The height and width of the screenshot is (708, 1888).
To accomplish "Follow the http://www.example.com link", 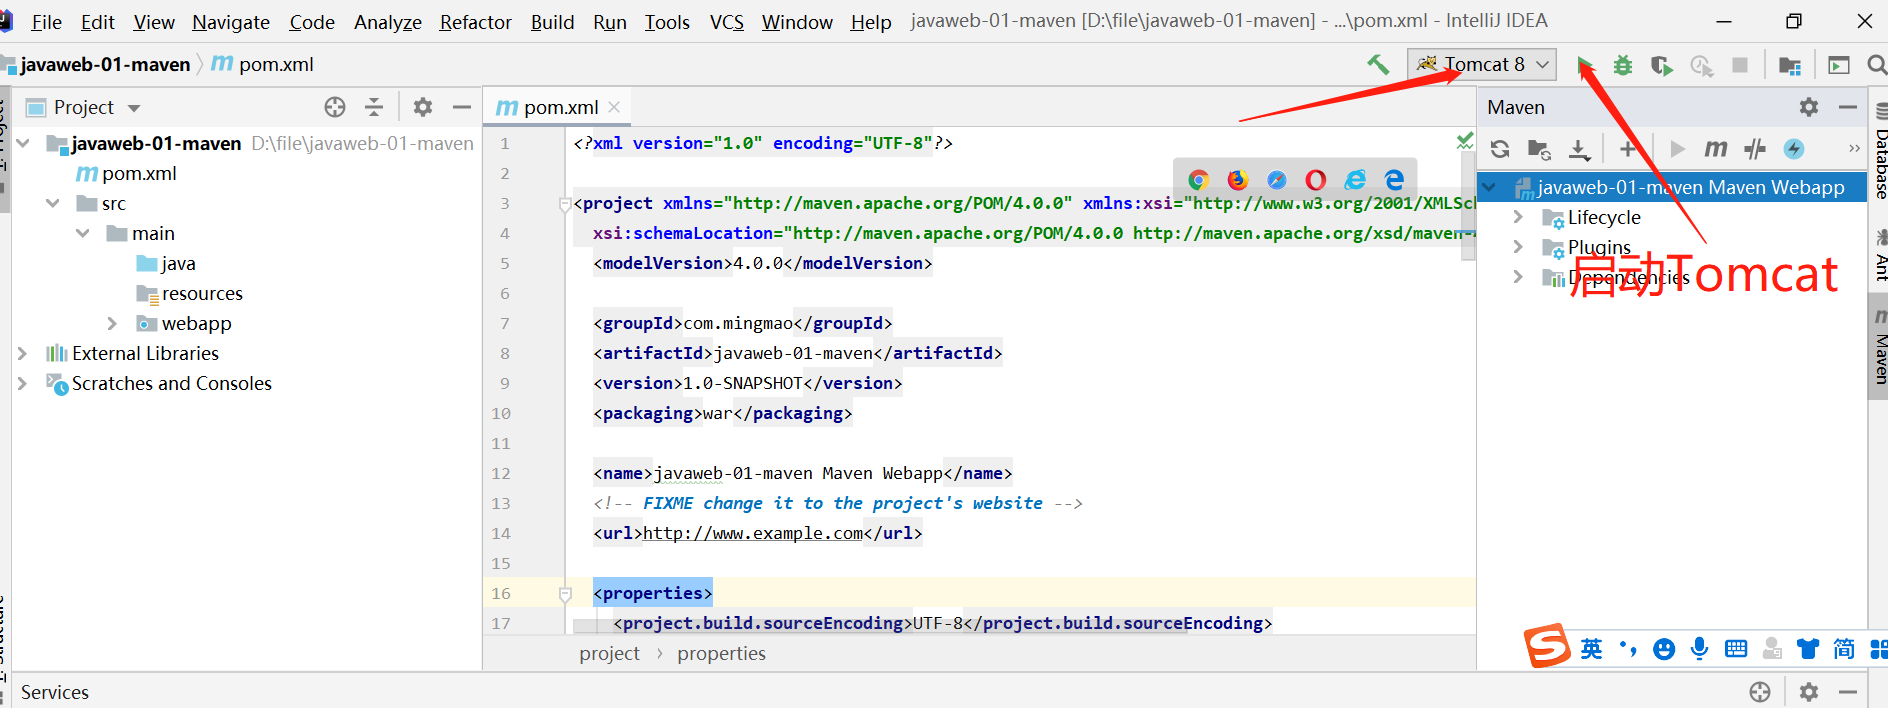I will pyautogui.click(x=753, y=533).
